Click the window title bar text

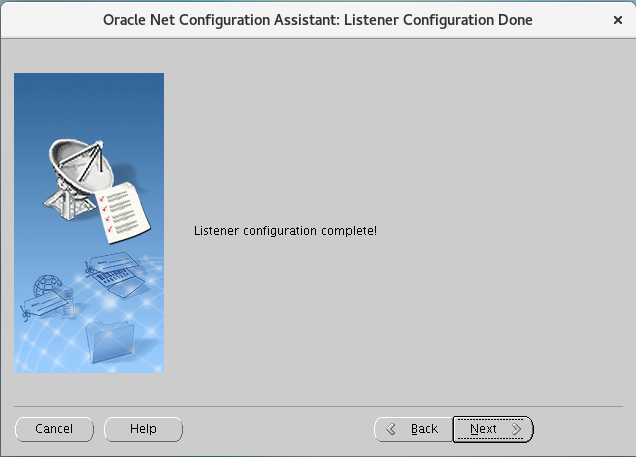coord(318,20)
